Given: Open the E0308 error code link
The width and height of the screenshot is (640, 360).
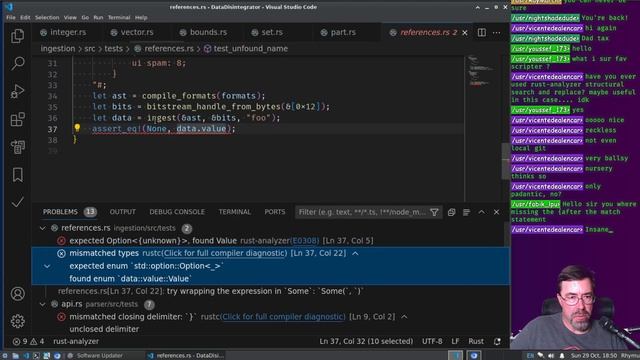Looking at the screenshot, I should pos(304,241).
